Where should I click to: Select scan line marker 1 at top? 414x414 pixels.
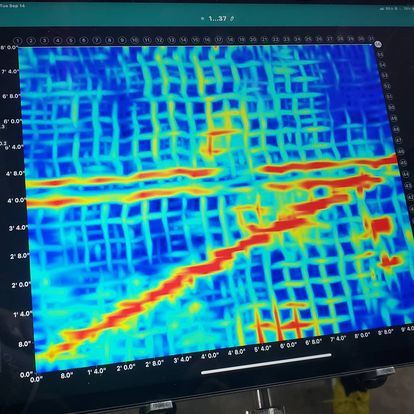click(18, 41)
